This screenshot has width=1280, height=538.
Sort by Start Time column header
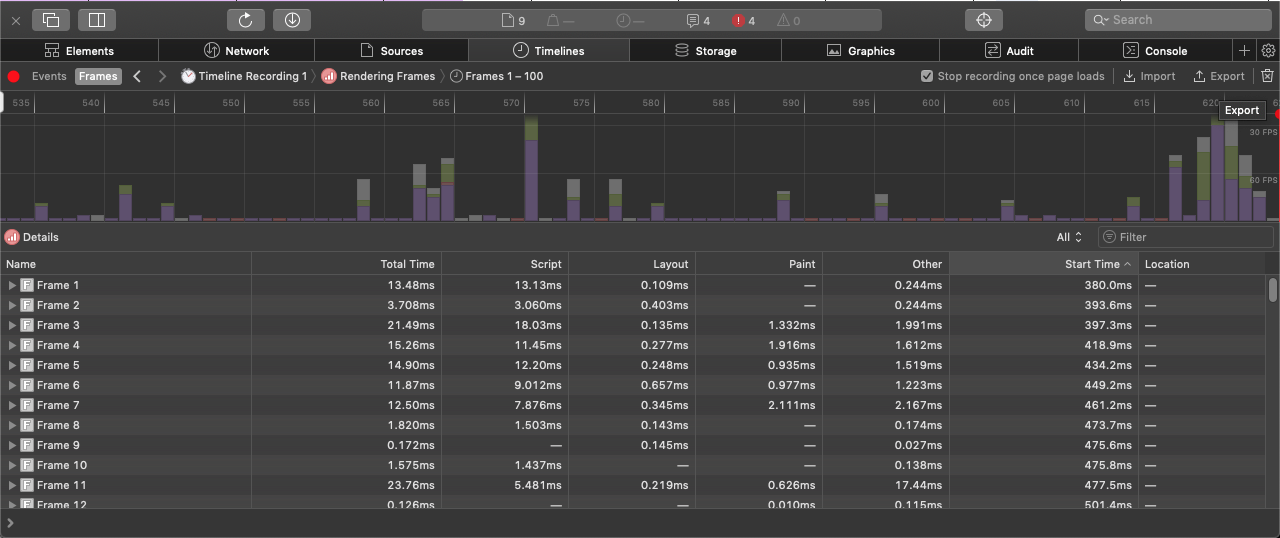coord(1044,264)
